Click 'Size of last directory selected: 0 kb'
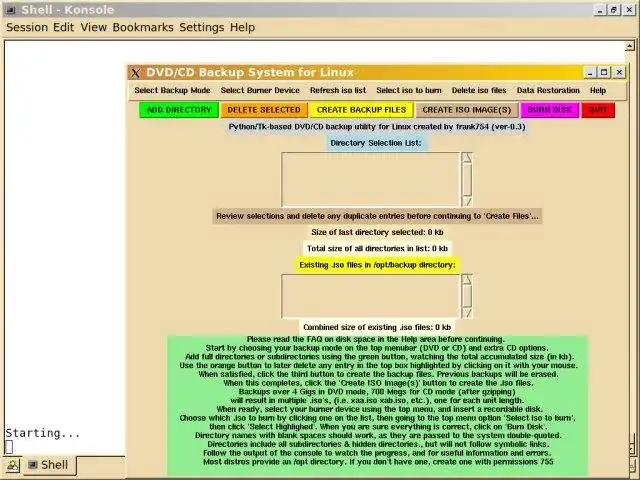The height and width of the screenshot is (480, 640). (377, 232)
